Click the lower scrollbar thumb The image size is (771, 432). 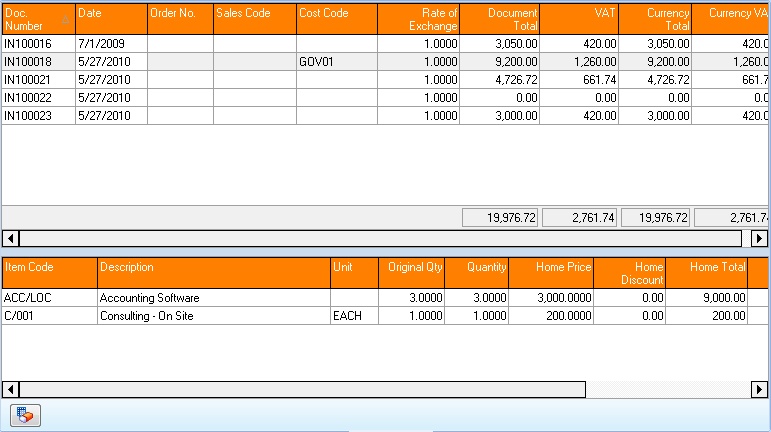[x=302, y=389]
